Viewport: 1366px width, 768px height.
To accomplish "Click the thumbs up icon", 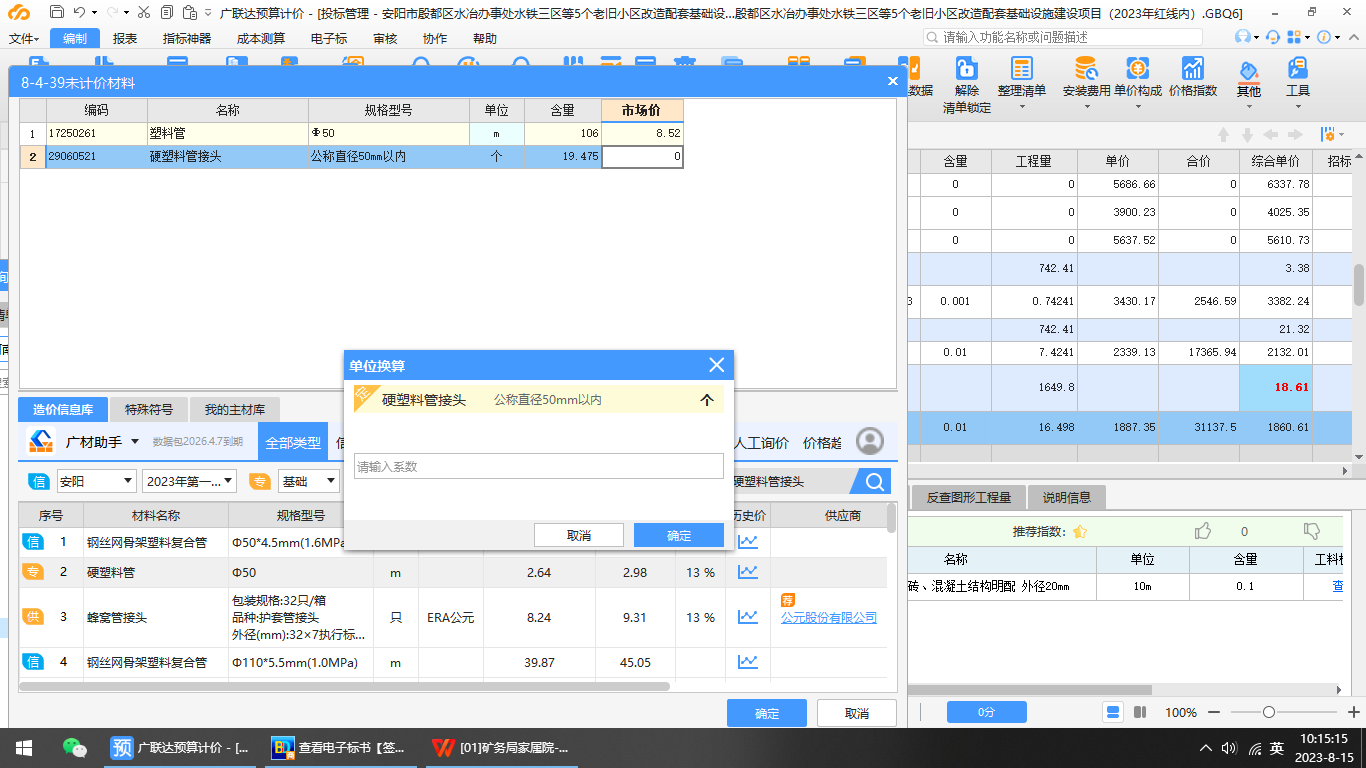I will [1204, 531].
